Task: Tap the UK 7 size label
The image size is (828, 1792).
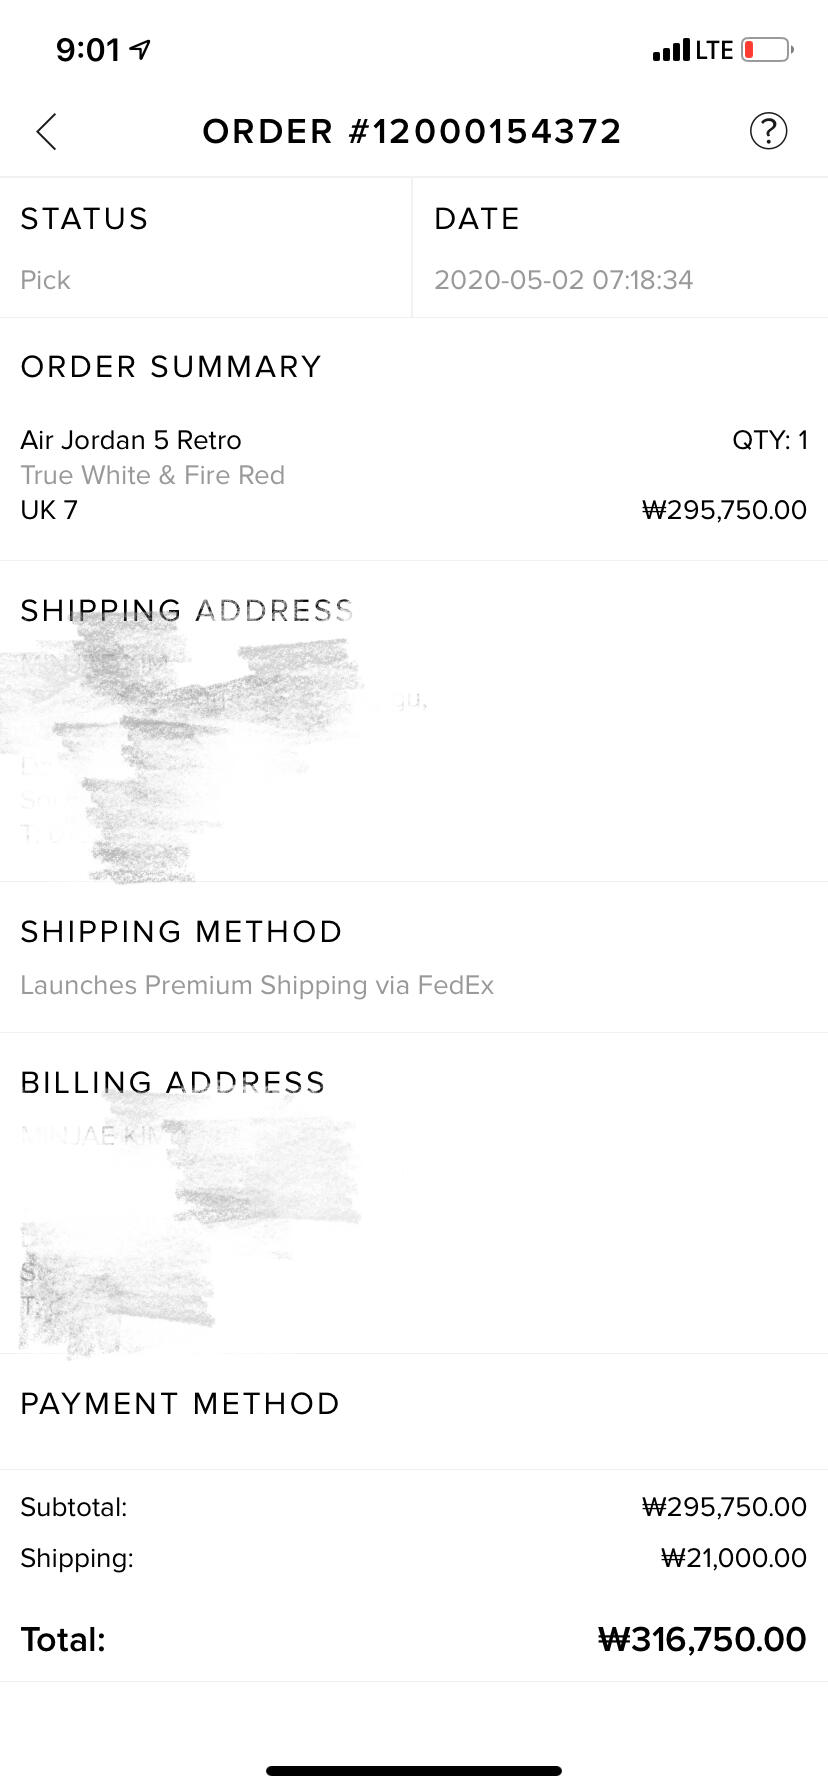Action: 49,510
